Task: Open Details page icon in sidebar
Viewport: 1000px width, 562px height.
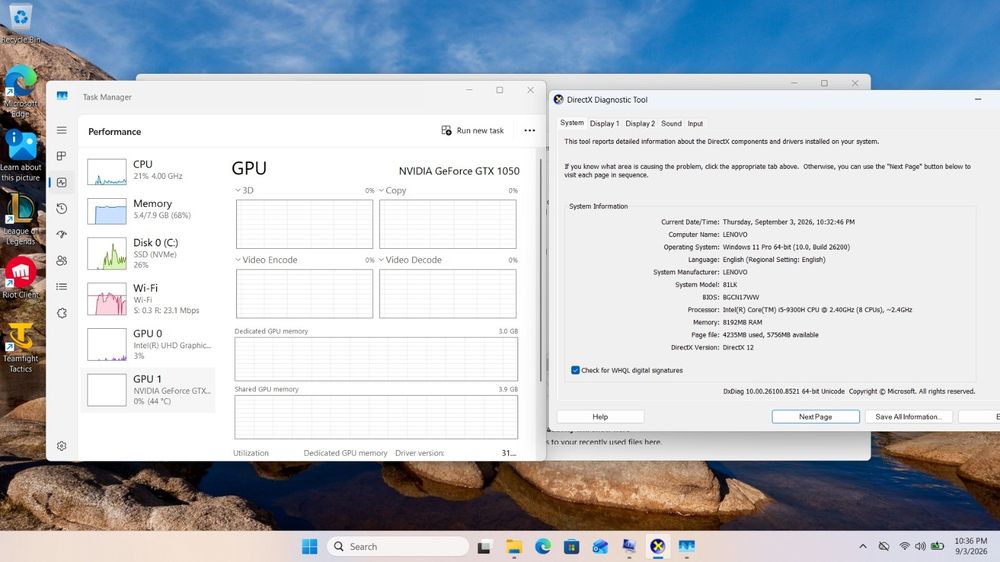Action: pyautogui.click(x=62, y=287)
